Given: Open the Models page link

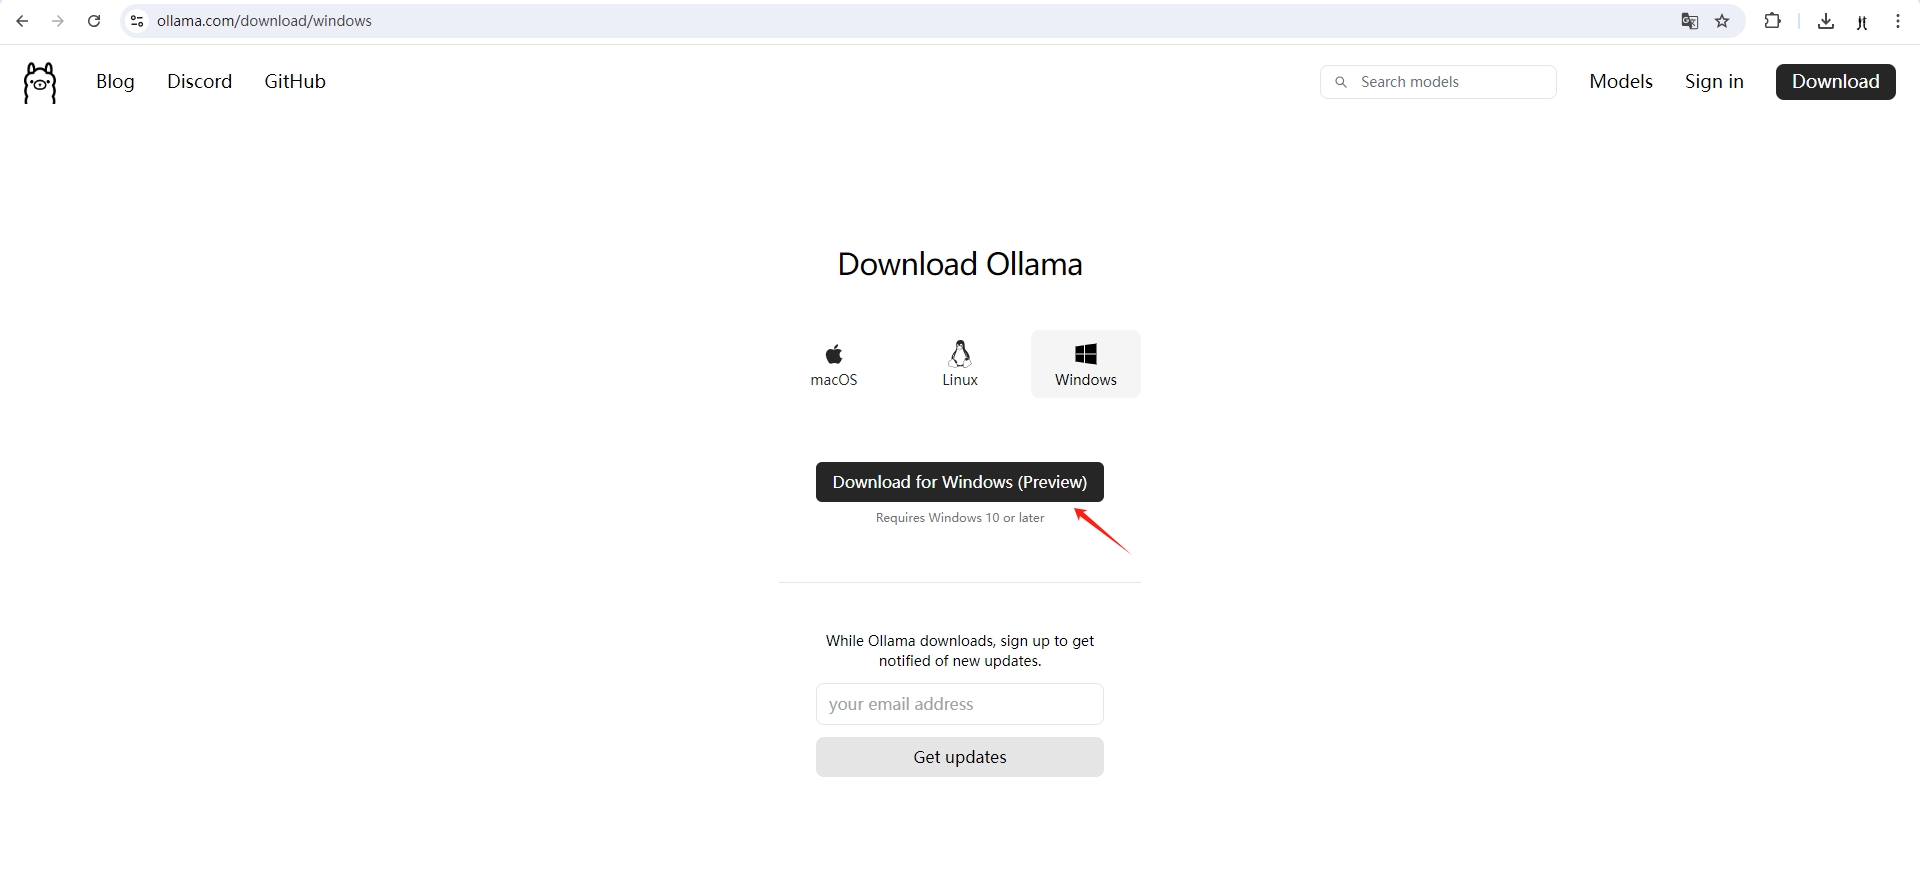Looking at the screenshot, I should click(1621, 82).
